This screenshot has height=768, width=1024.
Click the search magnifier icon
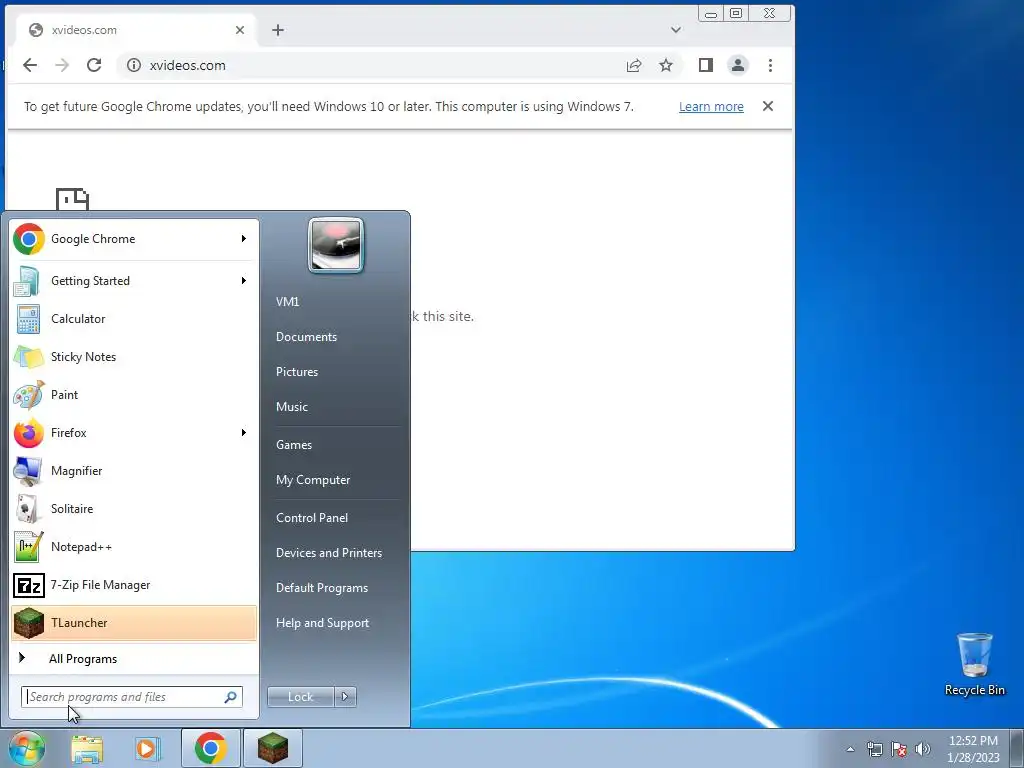tap(231, 697)
